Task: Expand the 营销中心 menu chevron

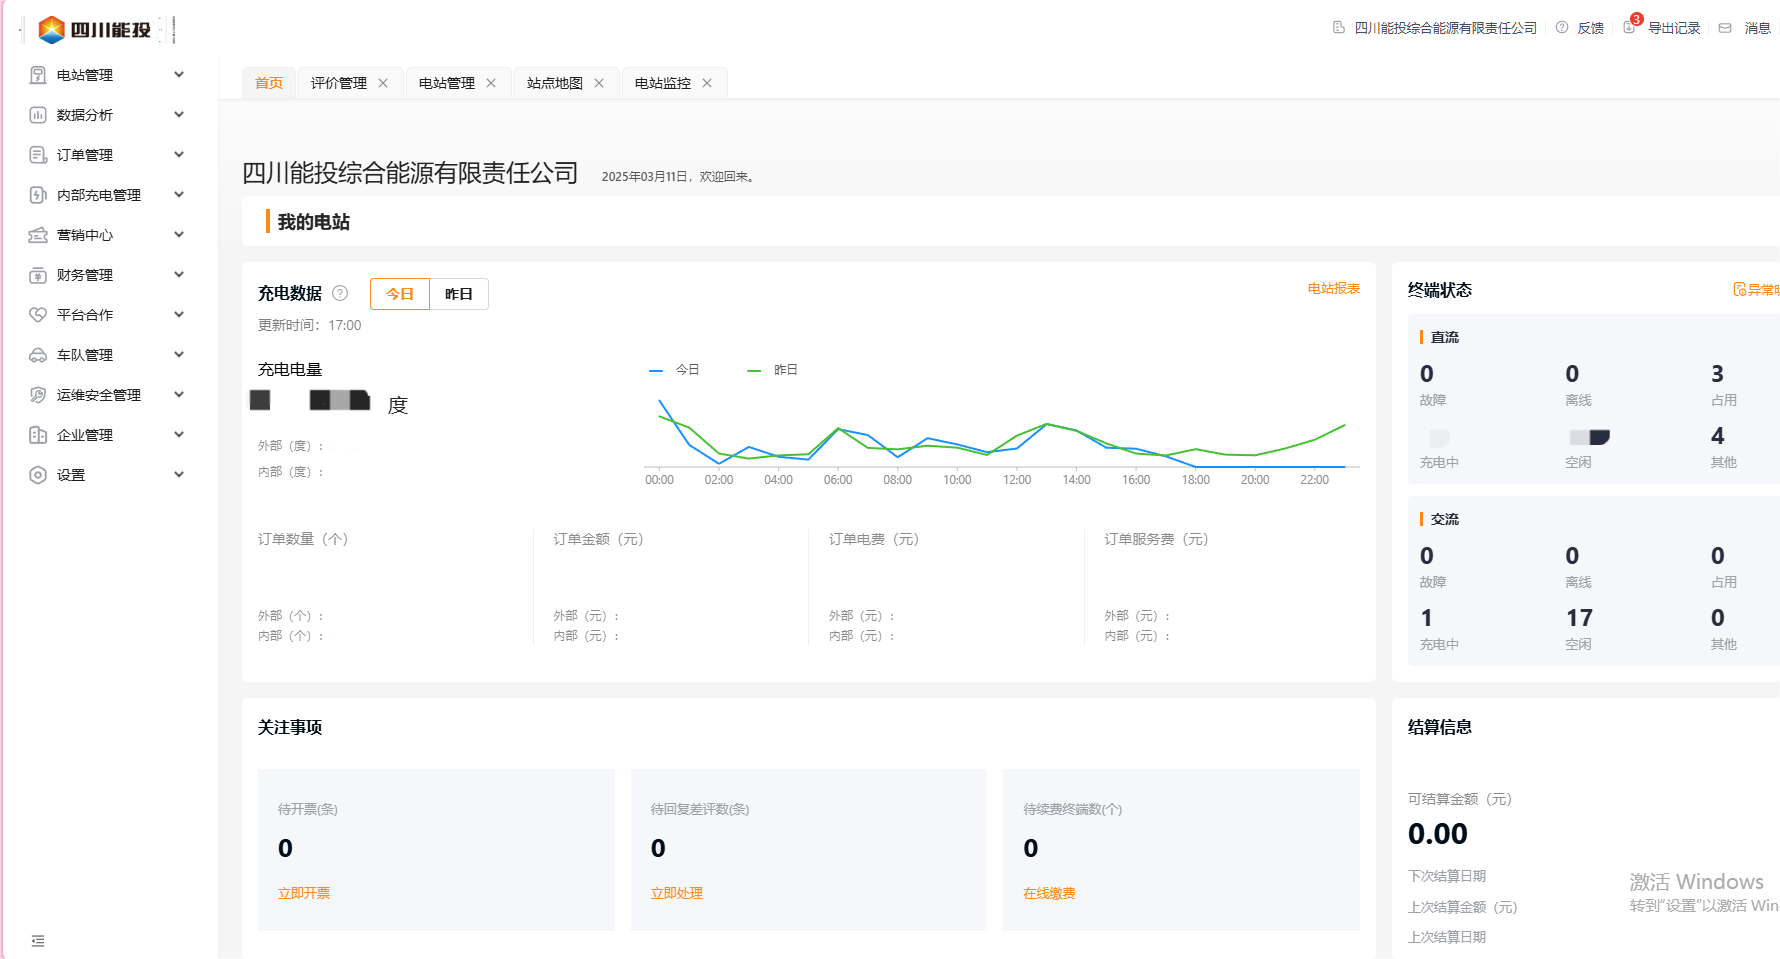Action: [179, 234]
